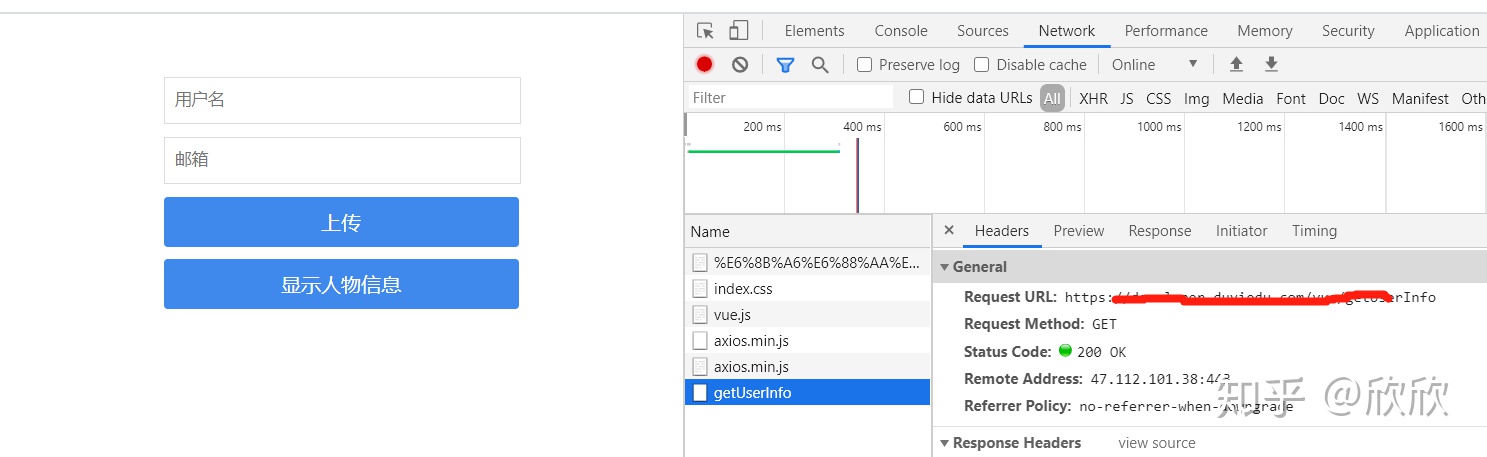Clear the network log
The image size is (1487, 457).
(740, 64)
